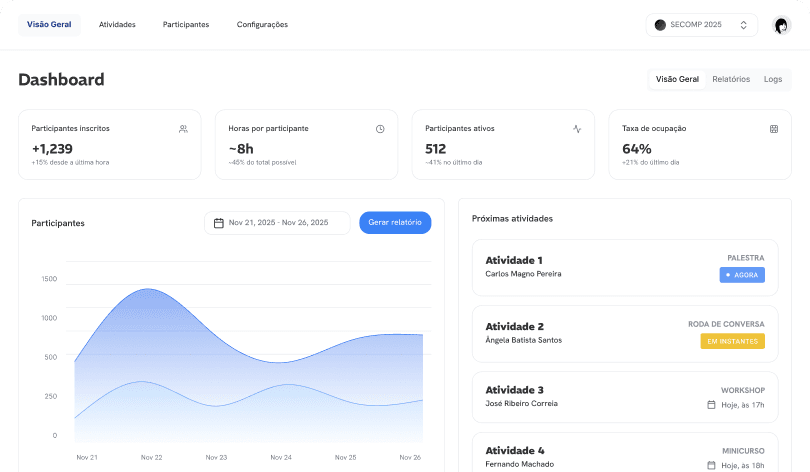This screenshot has height=472, width=810.
Task: Click the 64% occupancy value
Action: tap(637, 149)
